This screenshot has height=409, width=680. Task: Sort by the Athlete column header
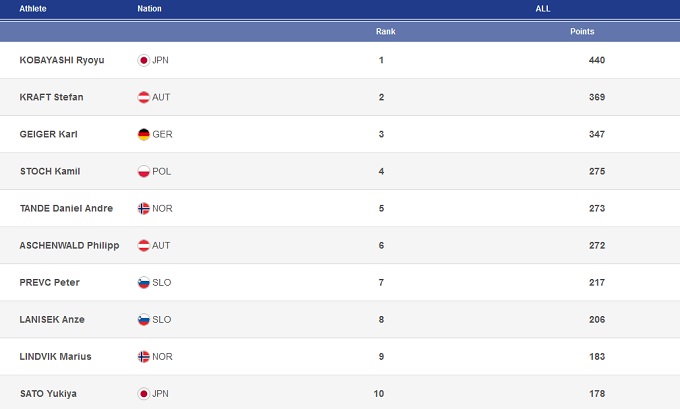click(33, 9)
